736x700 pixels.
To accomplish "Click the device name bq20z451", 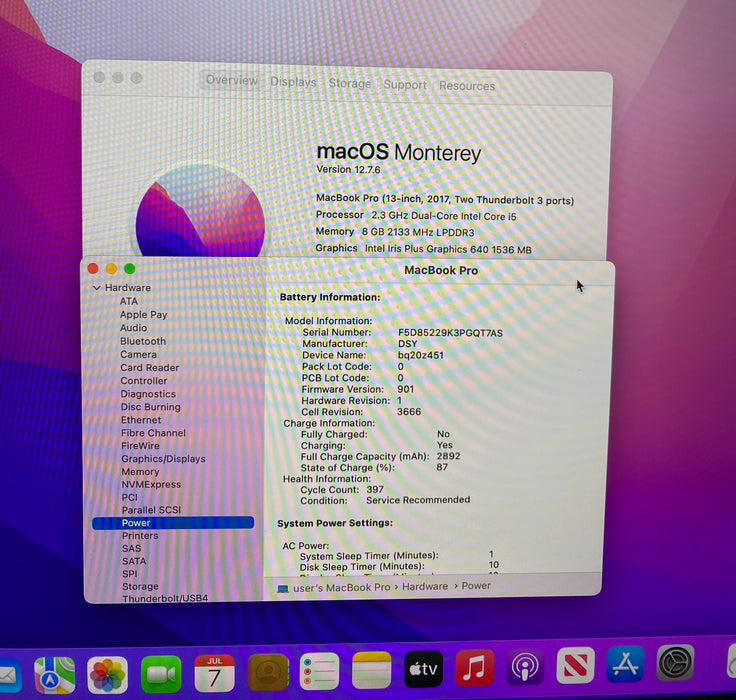I will point(421,355).
